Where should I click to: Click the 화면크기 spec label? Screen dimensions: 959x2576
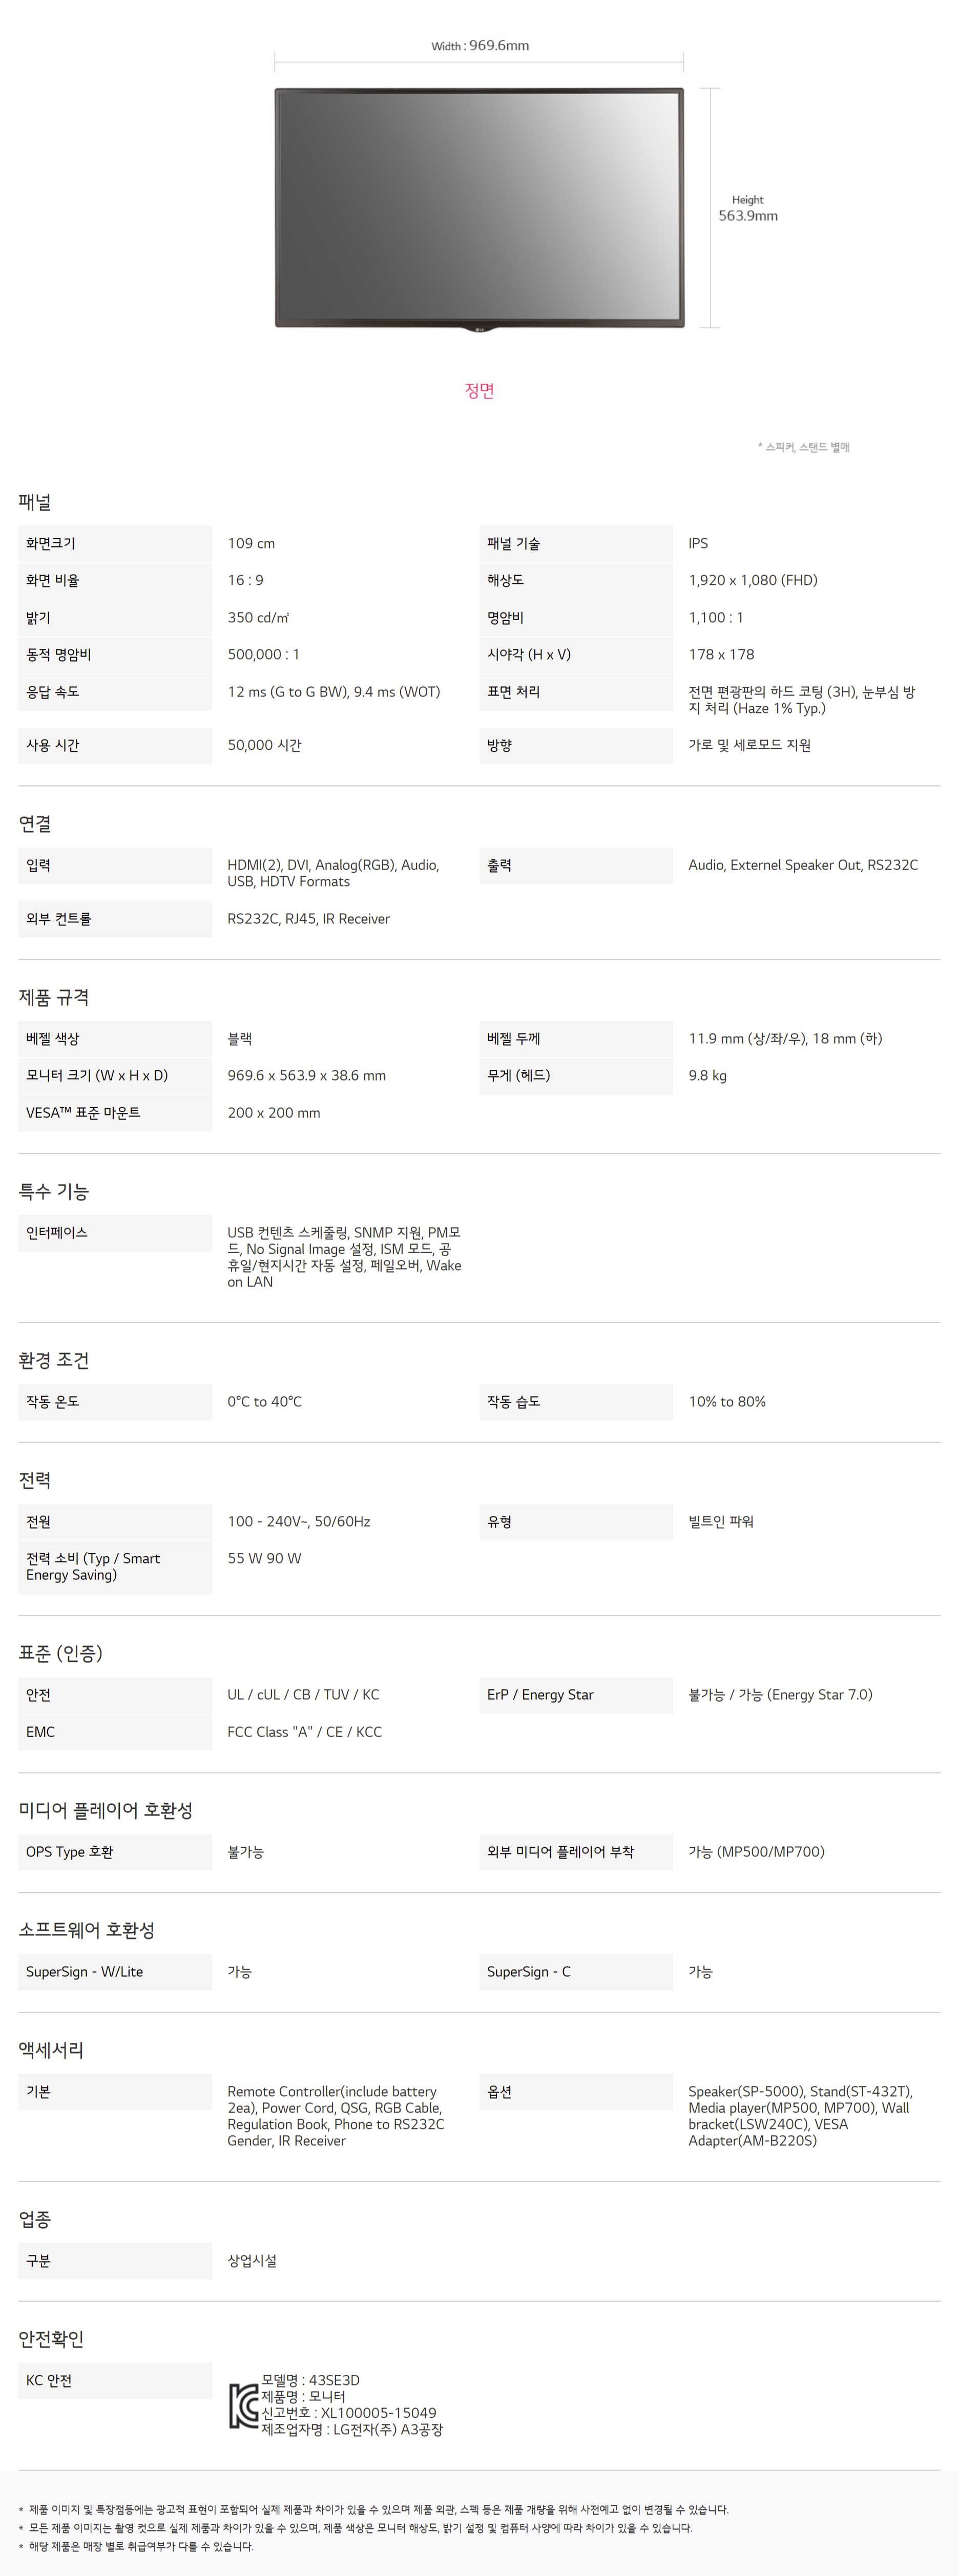[51, 543]
